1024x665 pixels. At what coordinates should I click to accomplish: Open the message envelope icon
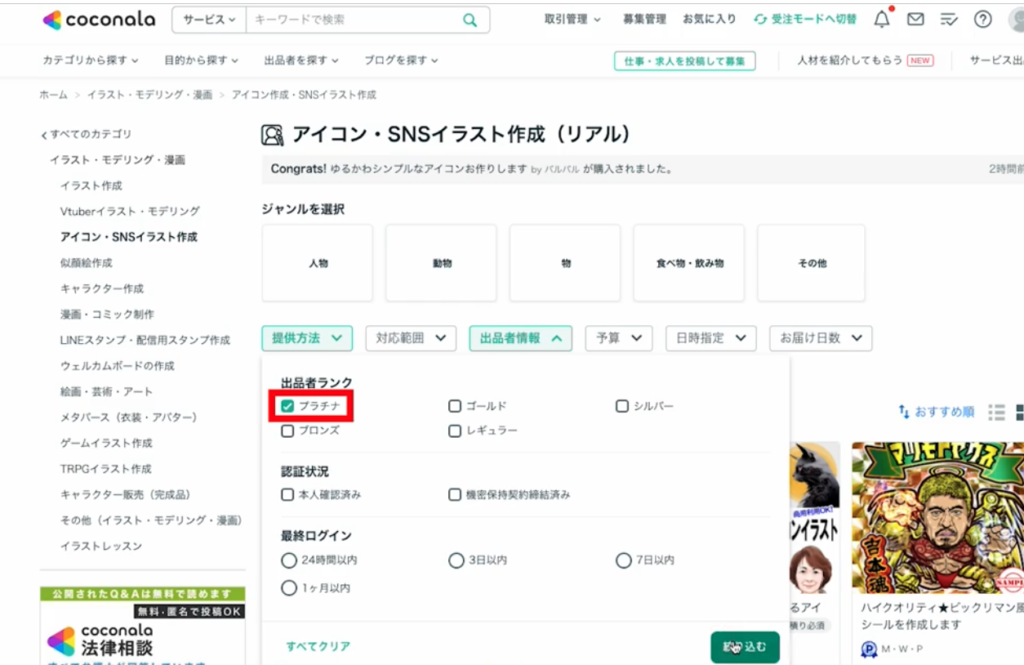point(915,19)
